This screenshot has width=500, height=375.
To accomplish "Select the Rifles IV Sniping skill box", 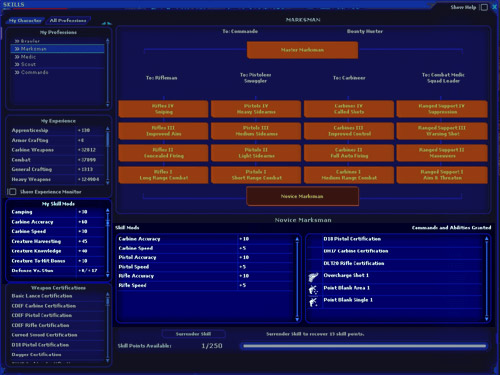I will [x=163, y=109].
